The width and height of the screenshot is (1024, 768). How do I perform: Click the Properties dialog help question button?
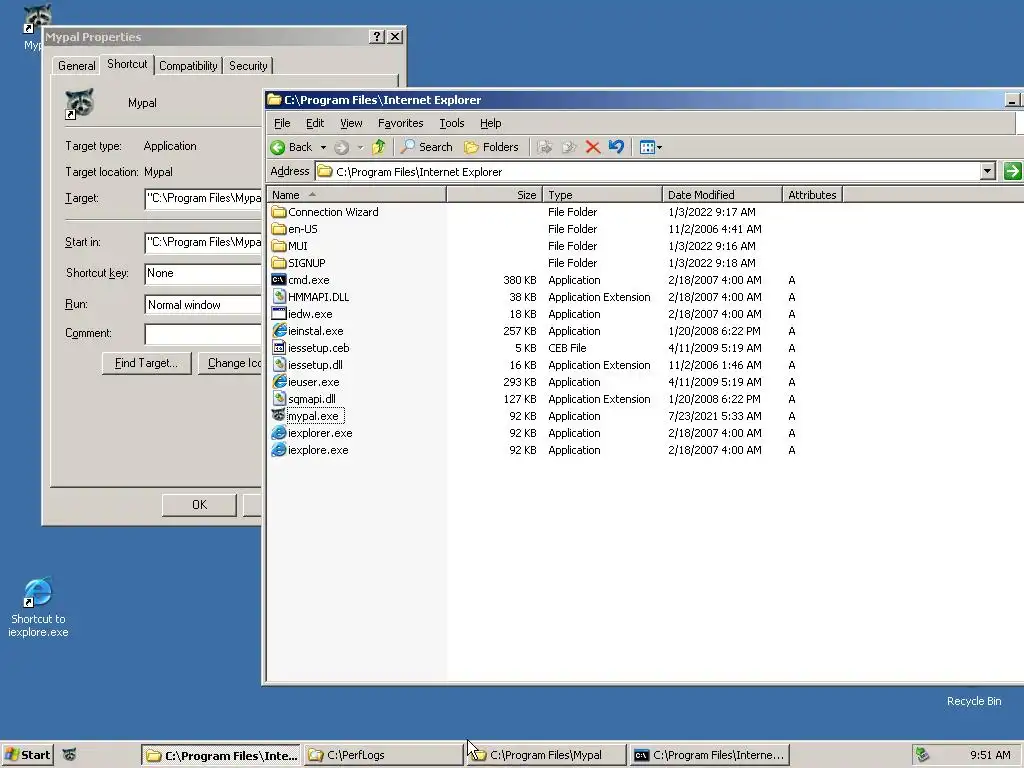(377, 37)
